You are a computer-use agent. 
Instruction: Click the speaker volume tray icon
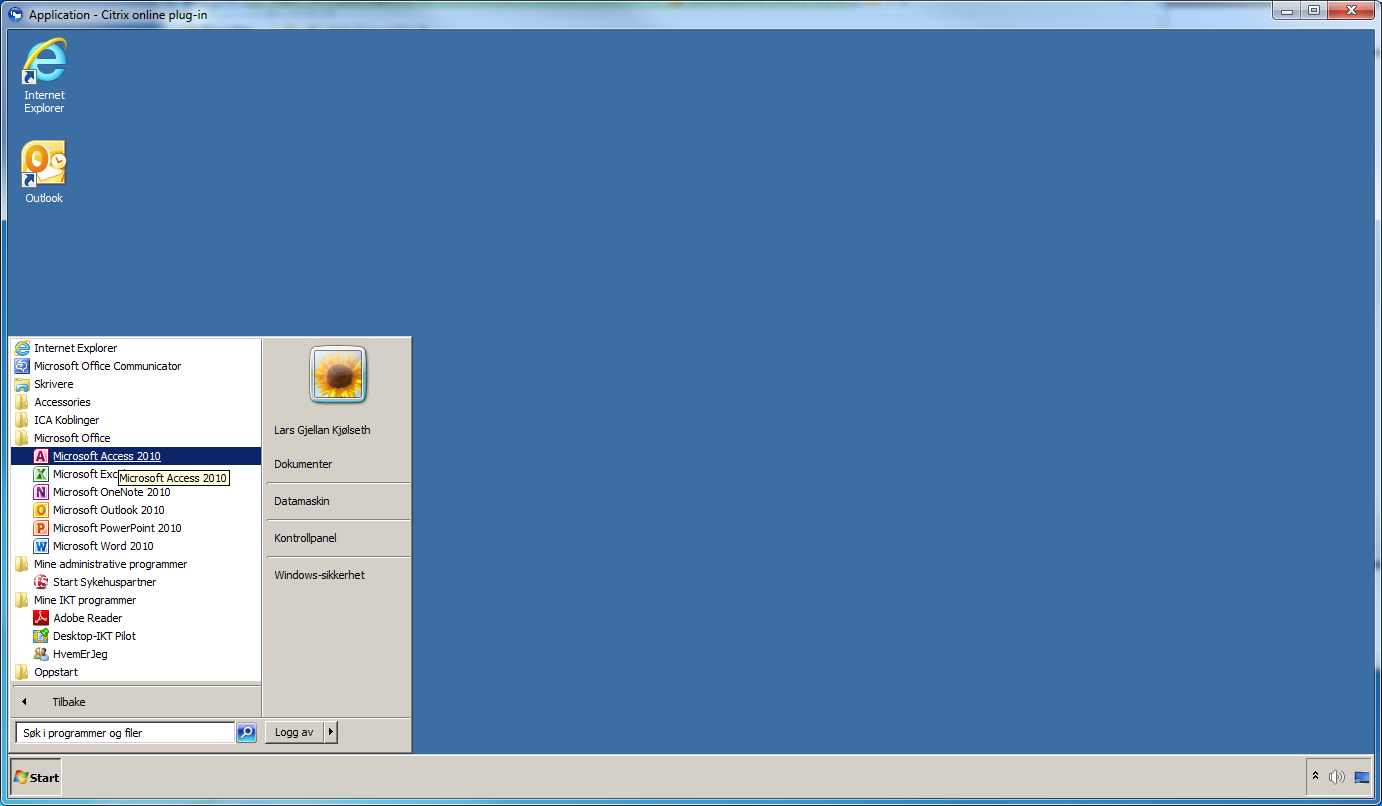(1337, 777)
